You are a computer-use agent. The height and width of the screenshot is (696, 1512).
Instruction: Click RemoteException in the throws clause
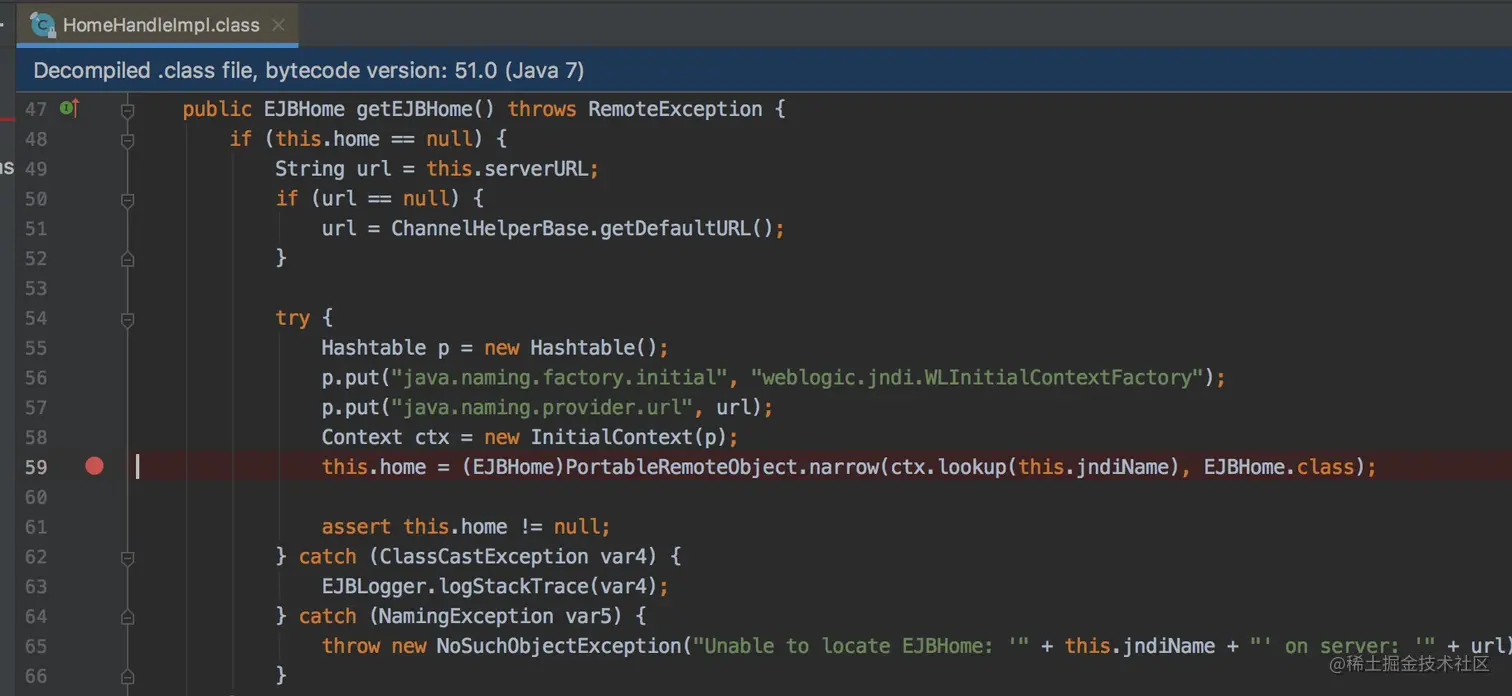tap(675, 109)
